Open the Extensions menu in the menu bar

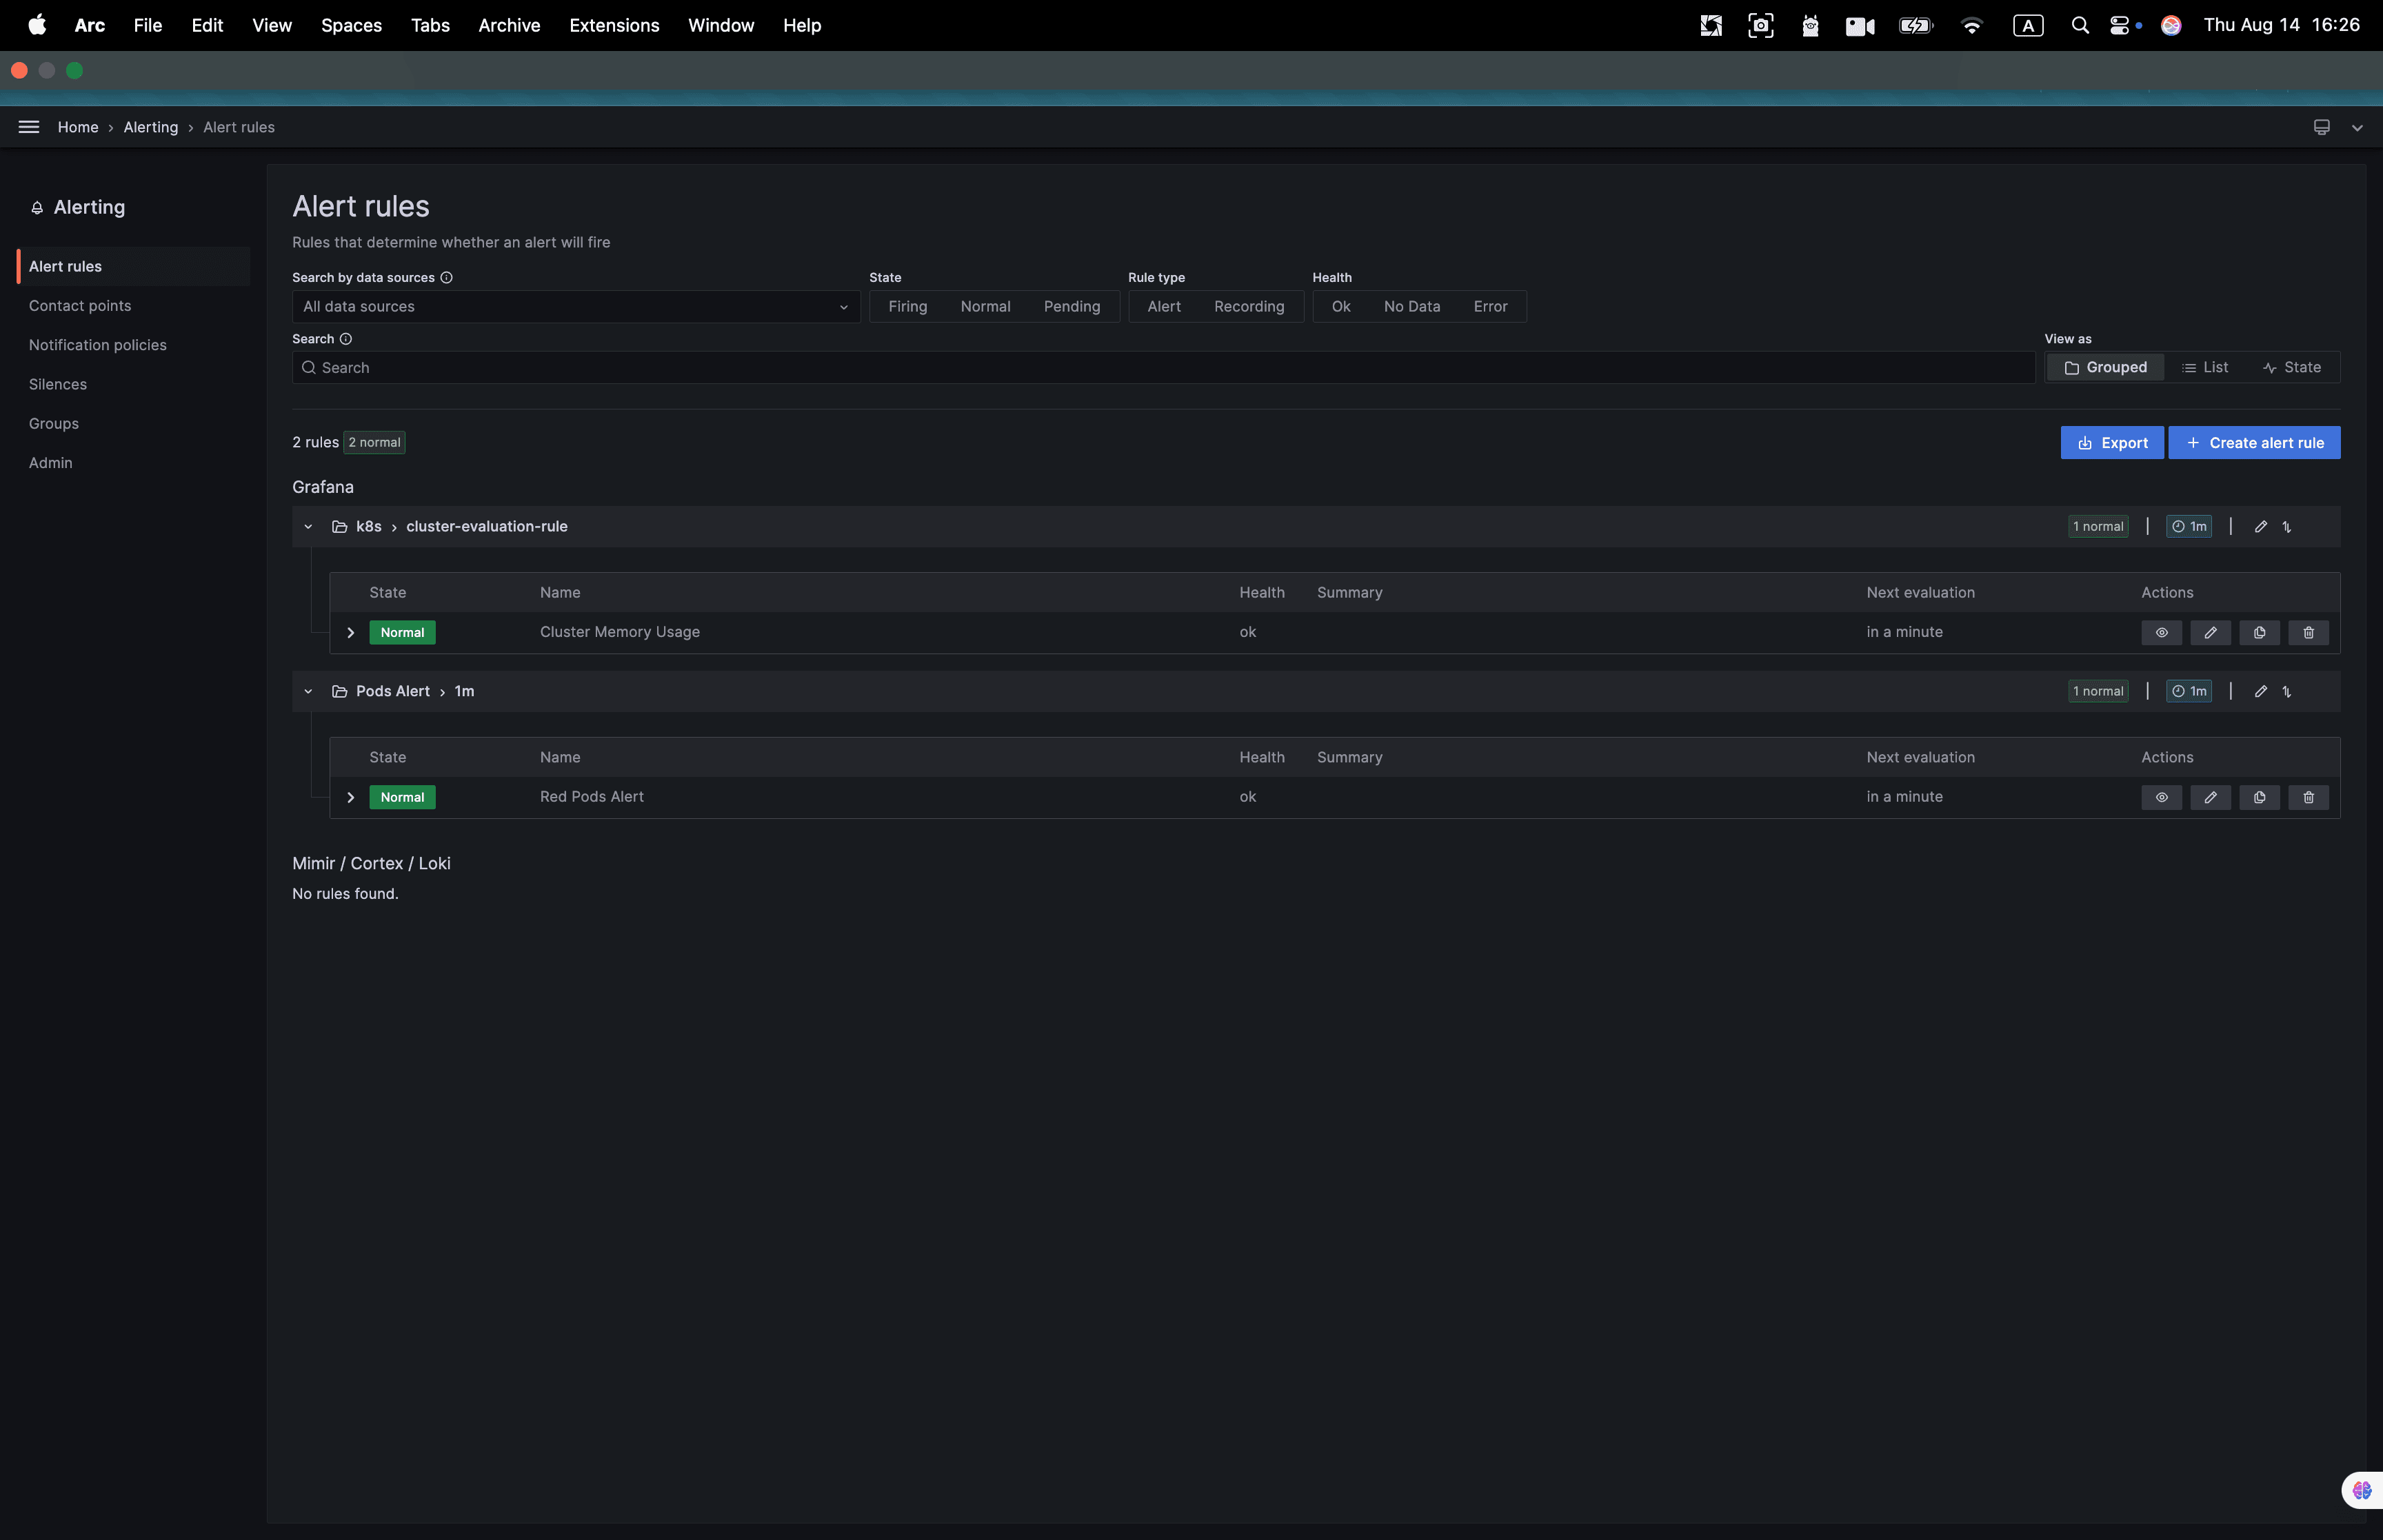pyautogui.click(x=613, y=25)
